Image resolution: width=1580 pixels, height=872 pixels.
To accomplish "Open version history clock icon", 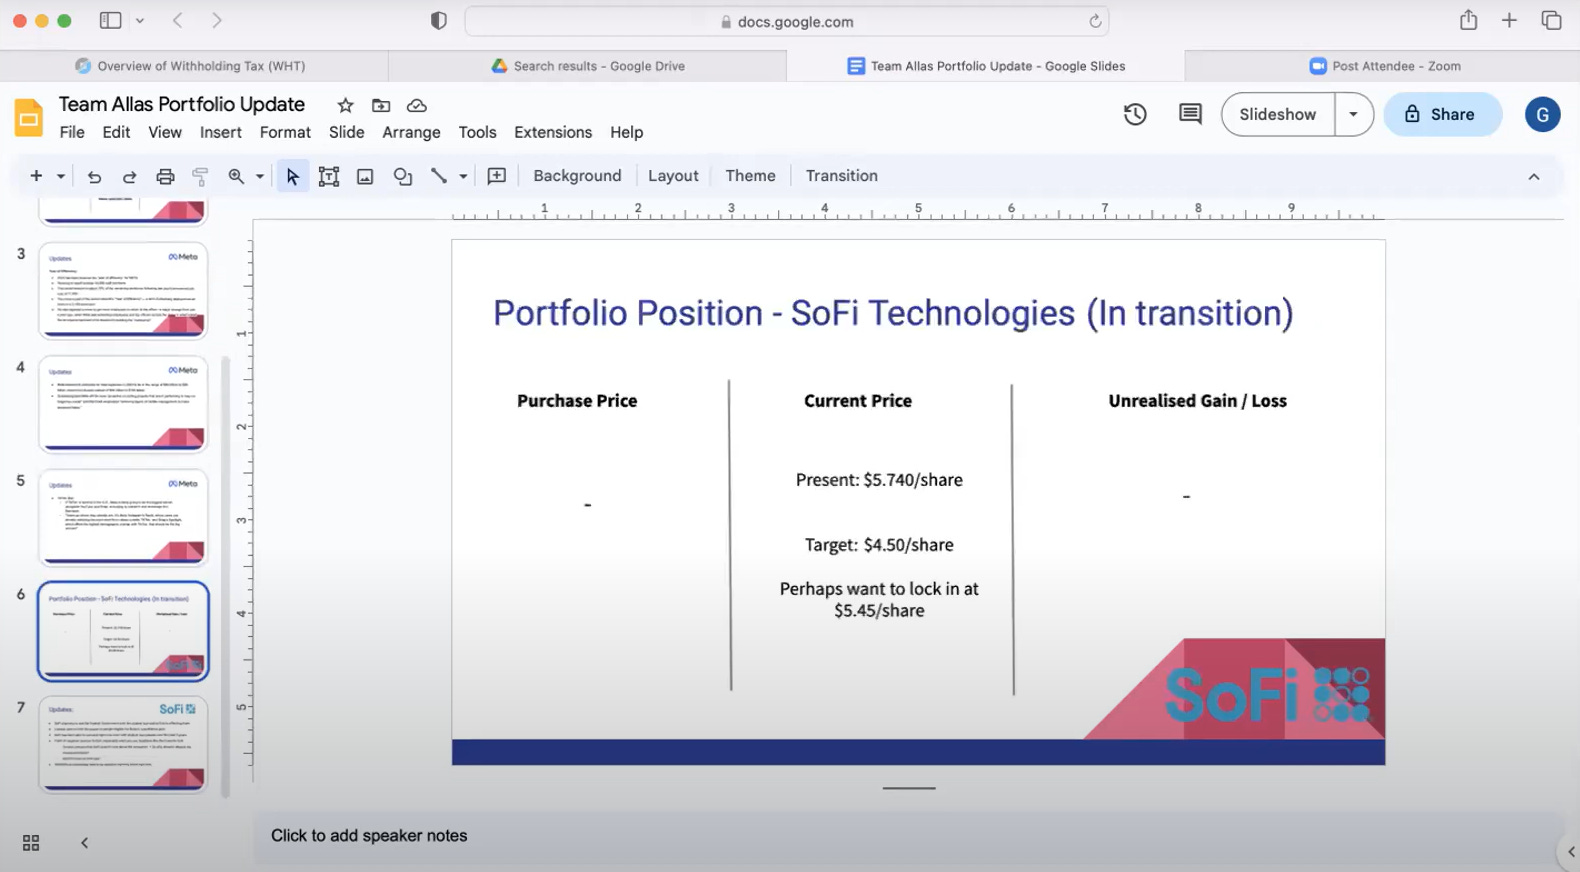I will pyautogui.click(x=1135, y=114).
